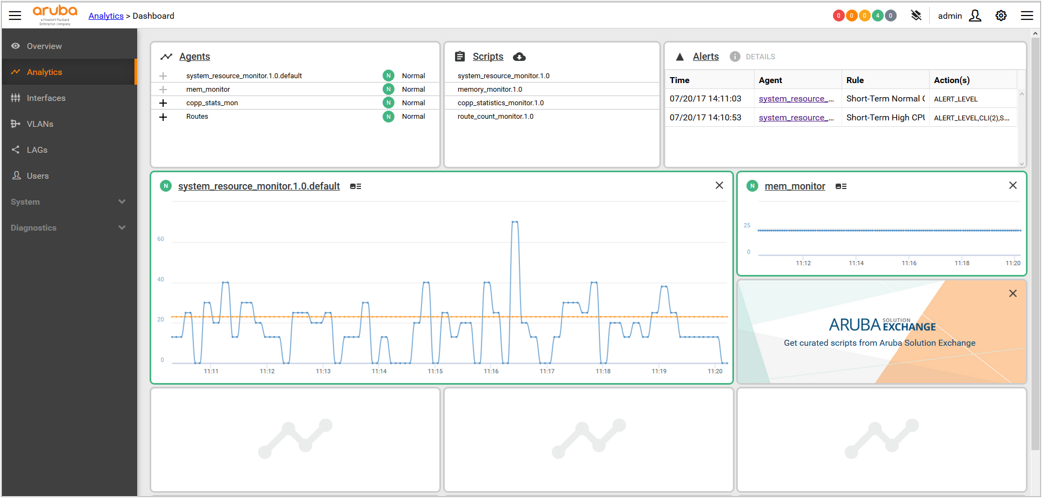
Task: Open LAGs in the sidebar
Action: 68,150
